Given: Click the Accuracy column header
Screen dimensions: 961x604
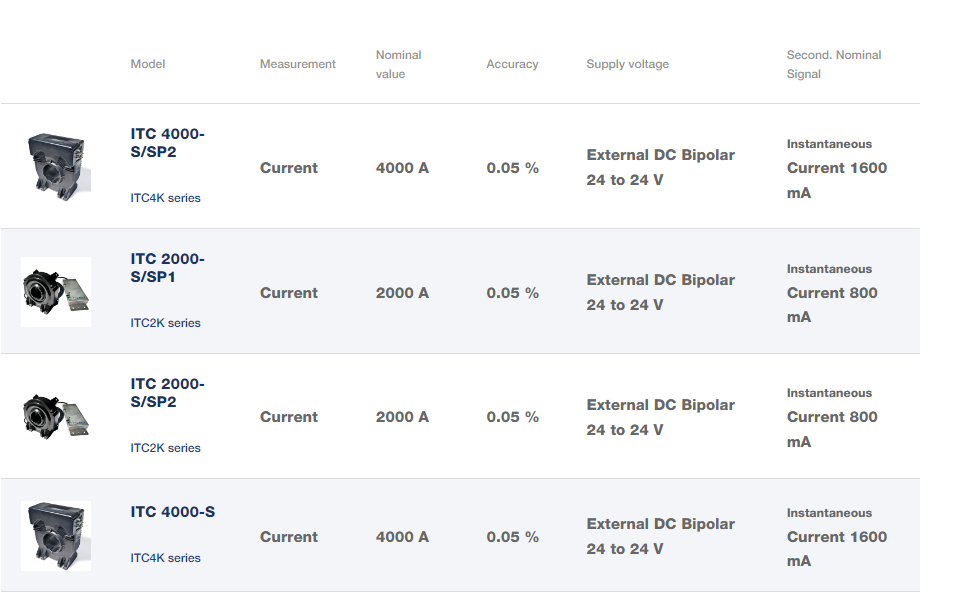Looking at the screenshot, I should coord(512,64).
